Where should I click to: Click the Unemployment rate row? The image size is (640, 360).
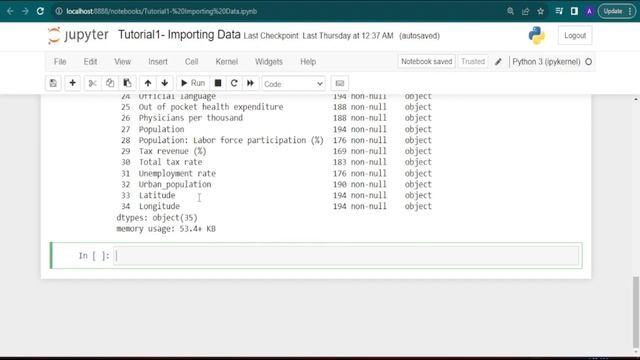click(x=276, y=173)
